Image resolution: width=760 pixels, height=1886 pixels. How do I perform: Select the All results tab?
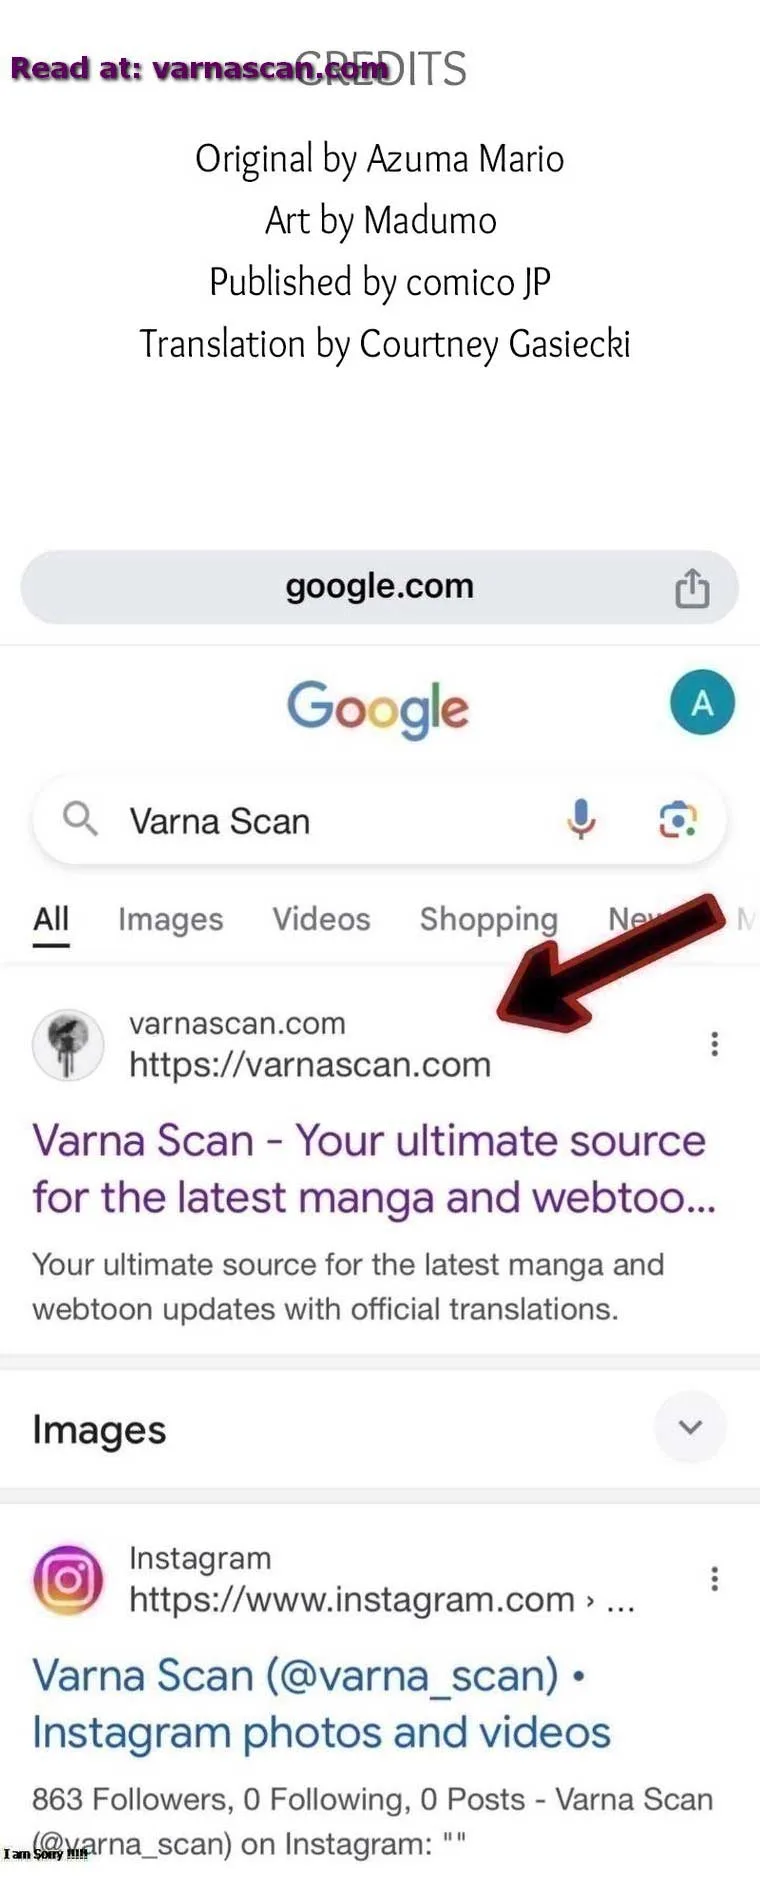(x=51, y=919)
